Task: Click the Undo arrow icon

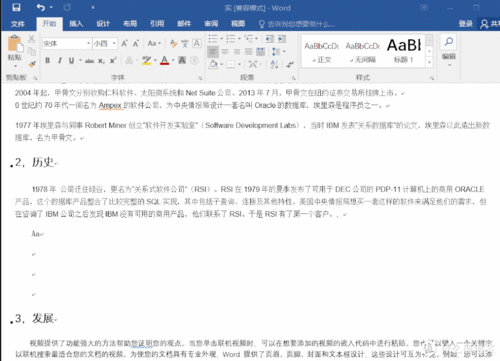Action: tap(41, 7)
